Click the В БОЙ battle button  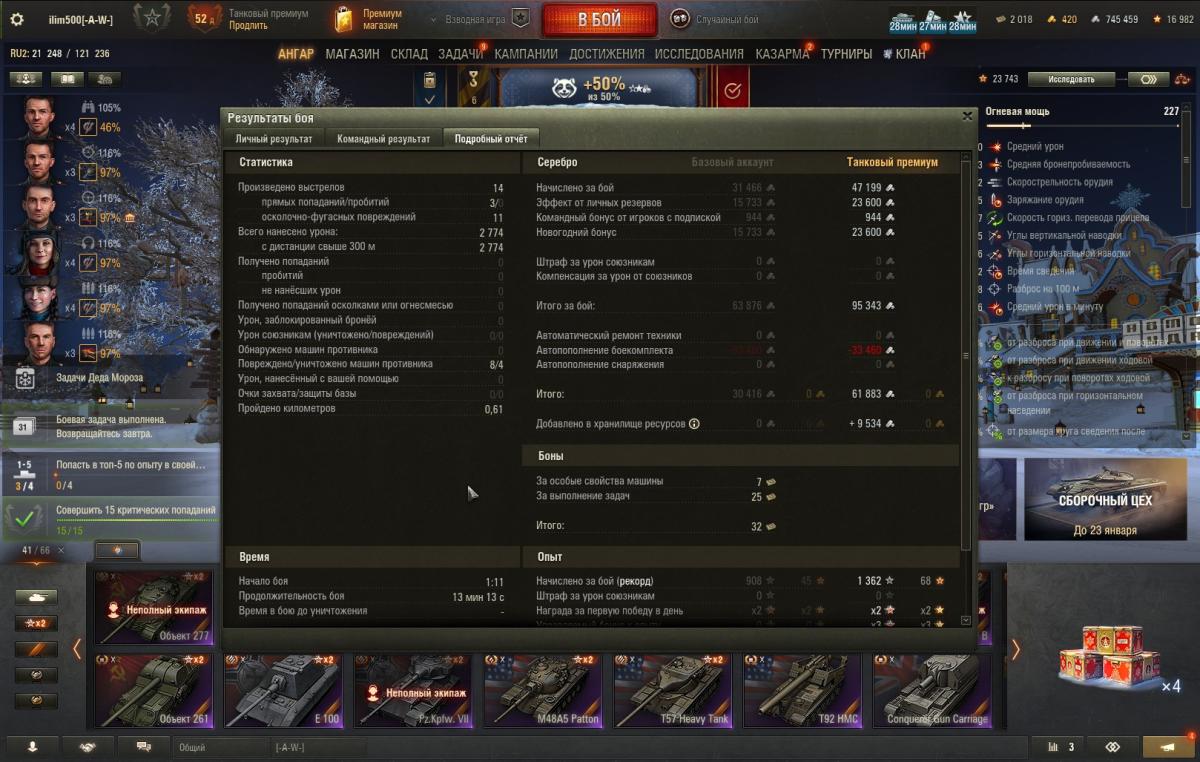[600, 20]
